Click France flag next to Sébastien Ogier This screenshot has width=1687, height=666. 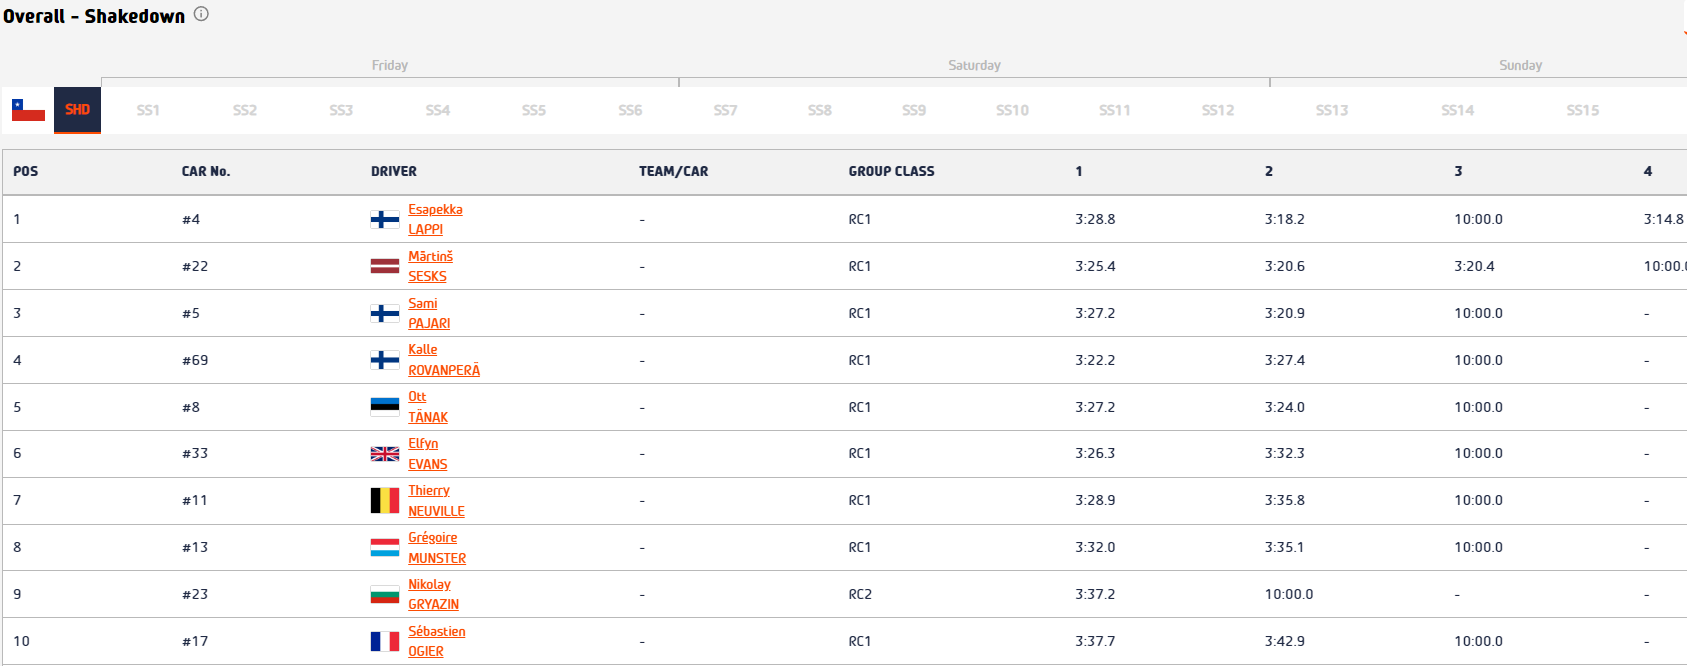tap(385, 641)
